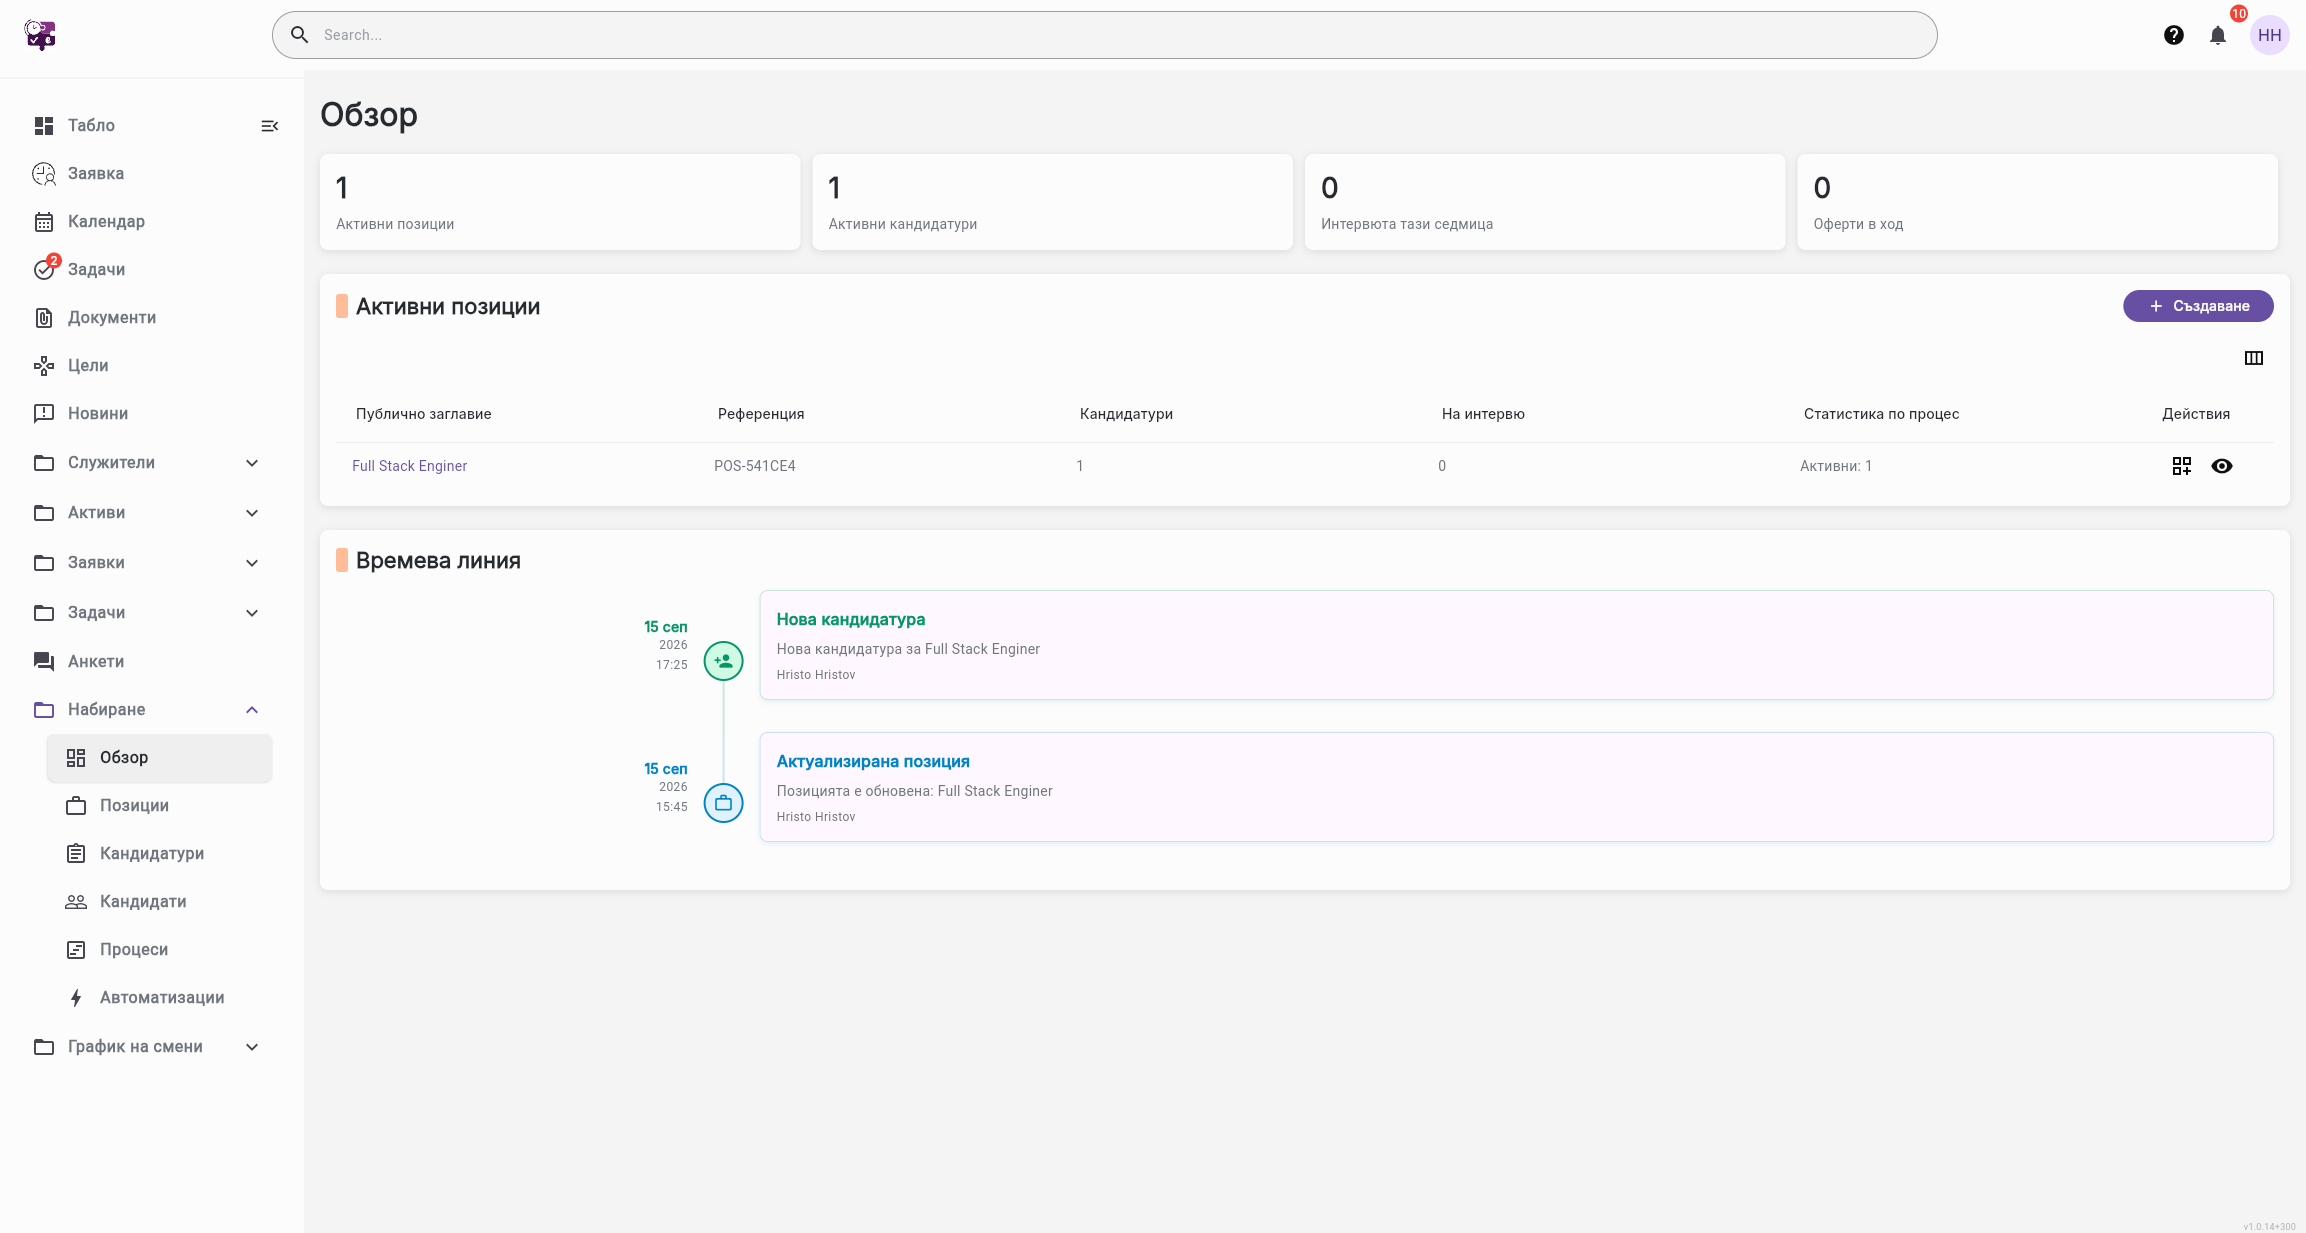The width and height of the screenshot is (2306, 1233).
Task: Open Новини news page
Action: point(98,413)
